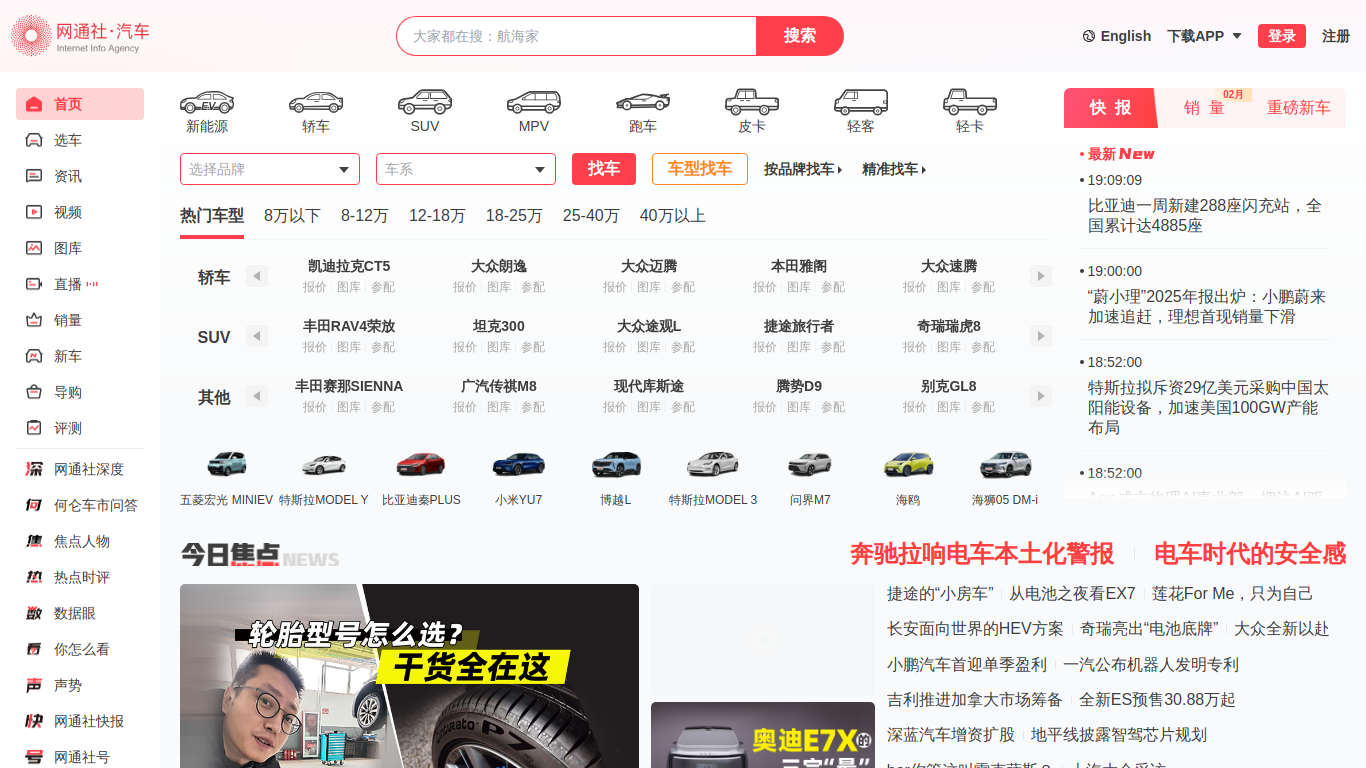
Task: Click the red 找车 button
Action: point(604,169)
